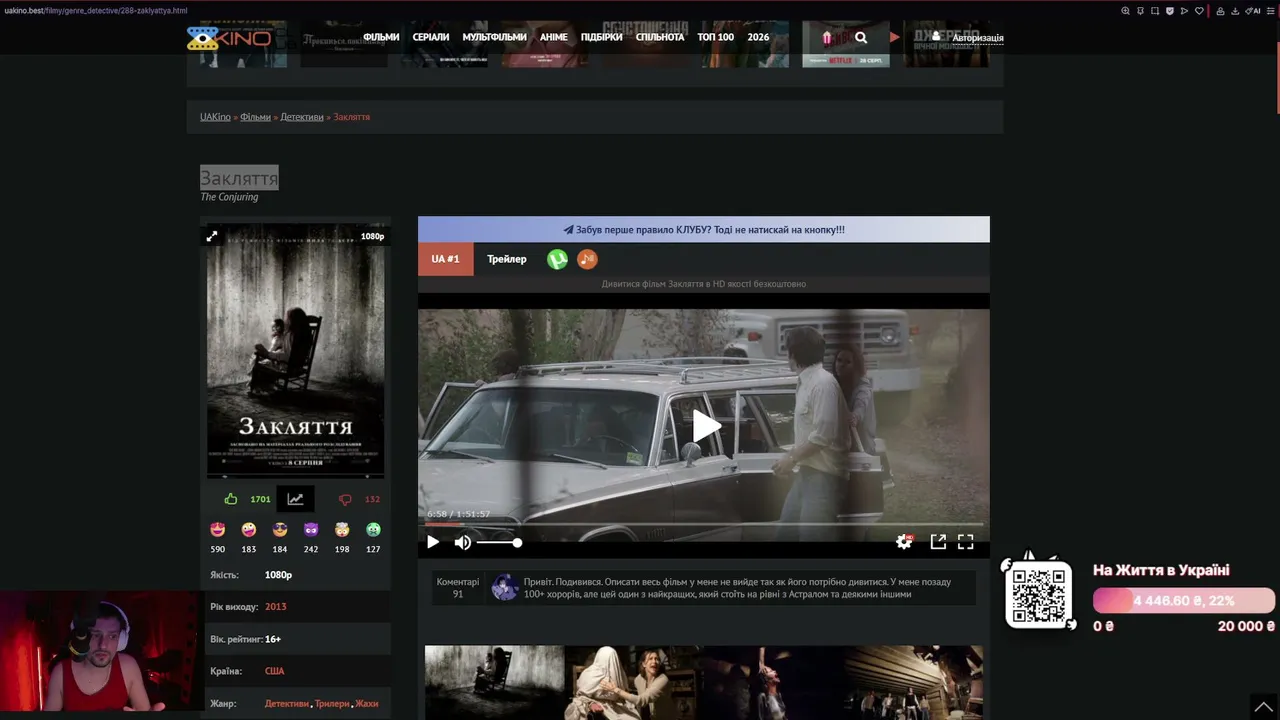Play the video with center play button
The image size is (1280, 720).
coord(706,426)
